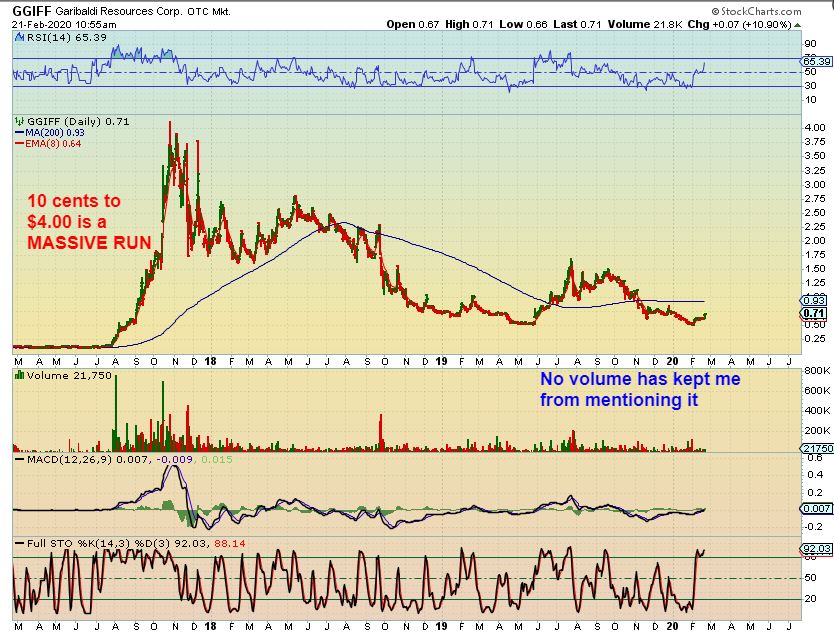The image size is (834, 632).
Task: Click the 65.39 RSI value tag on right axis
Action: click(818, 62)
